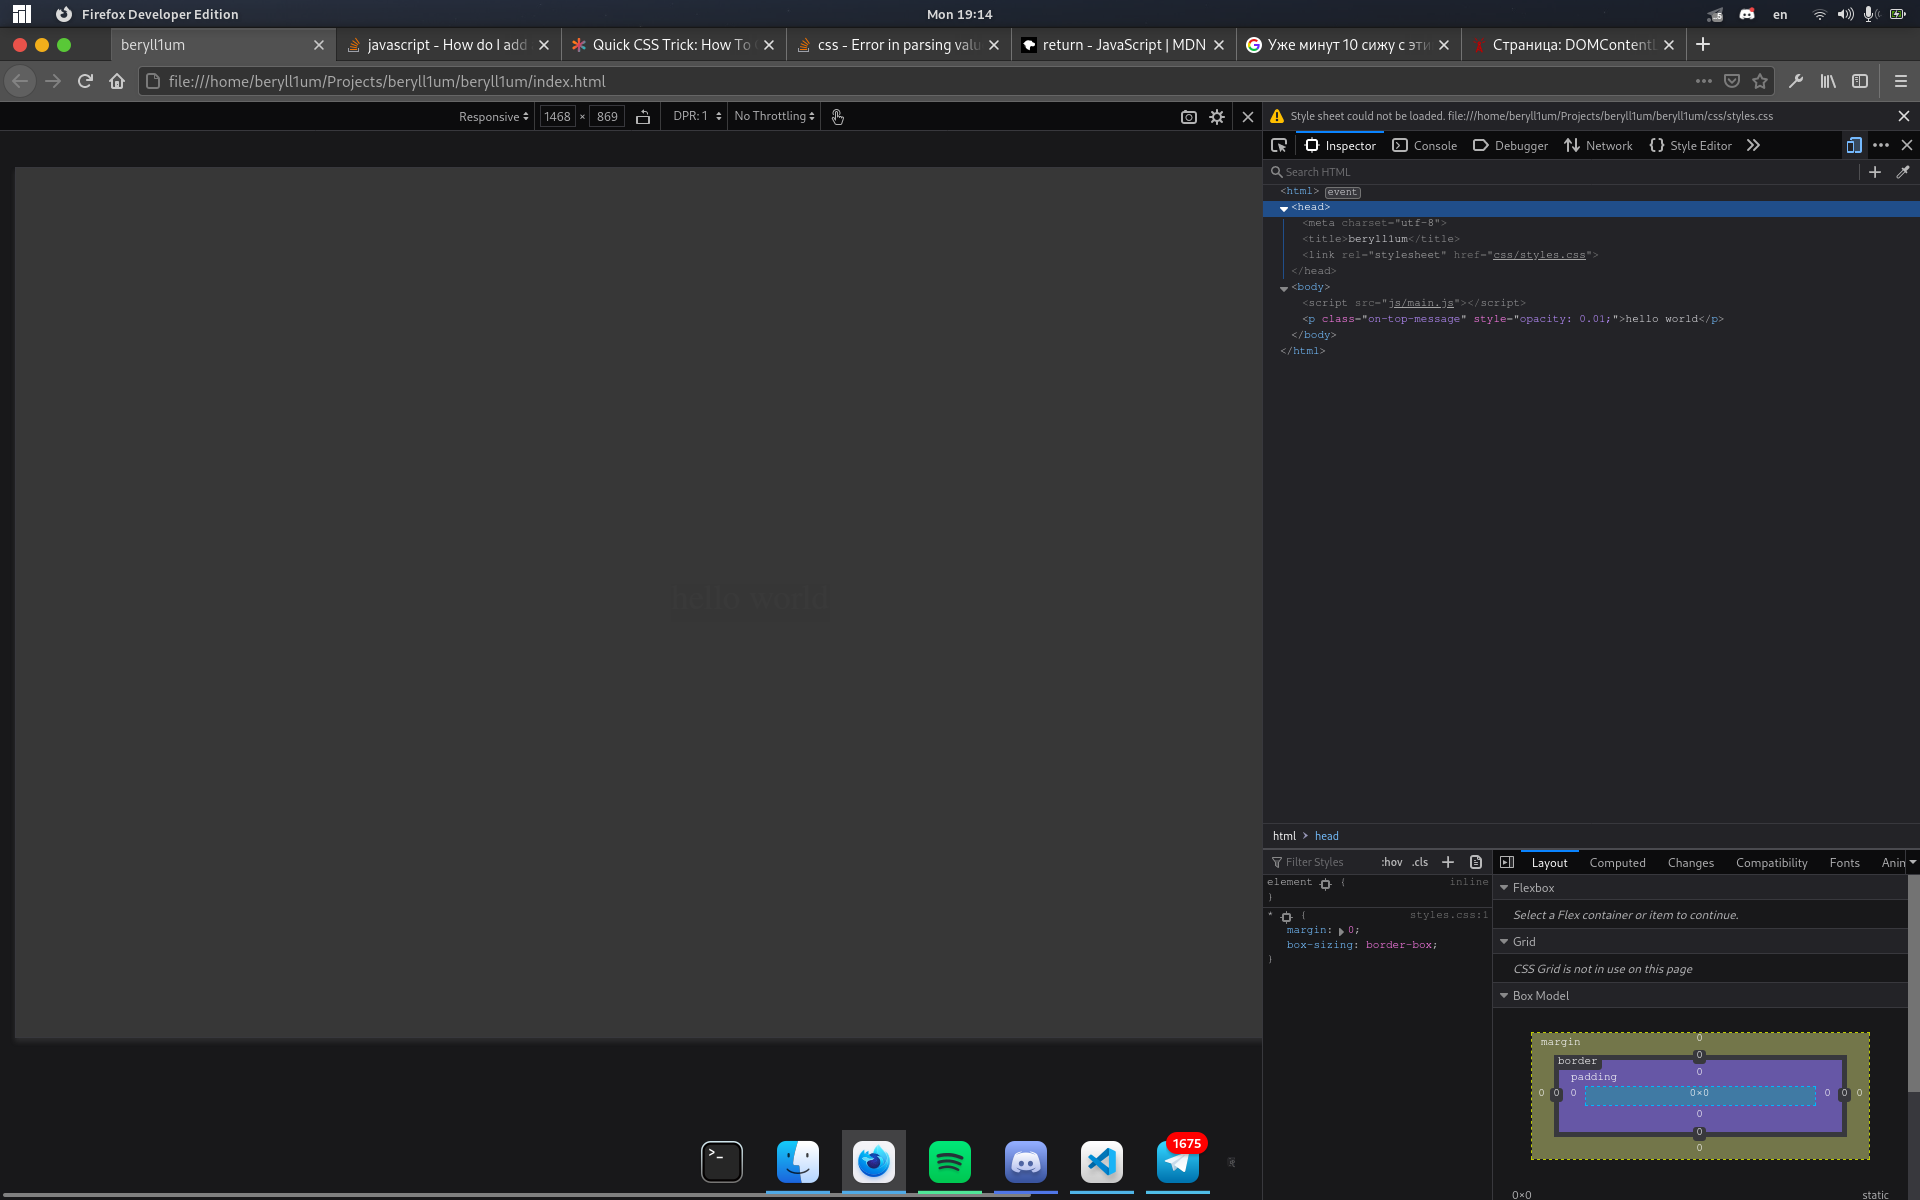Click box model margin region label
Screen dimensions: 1920x1200
[x=1560, y=1042]
